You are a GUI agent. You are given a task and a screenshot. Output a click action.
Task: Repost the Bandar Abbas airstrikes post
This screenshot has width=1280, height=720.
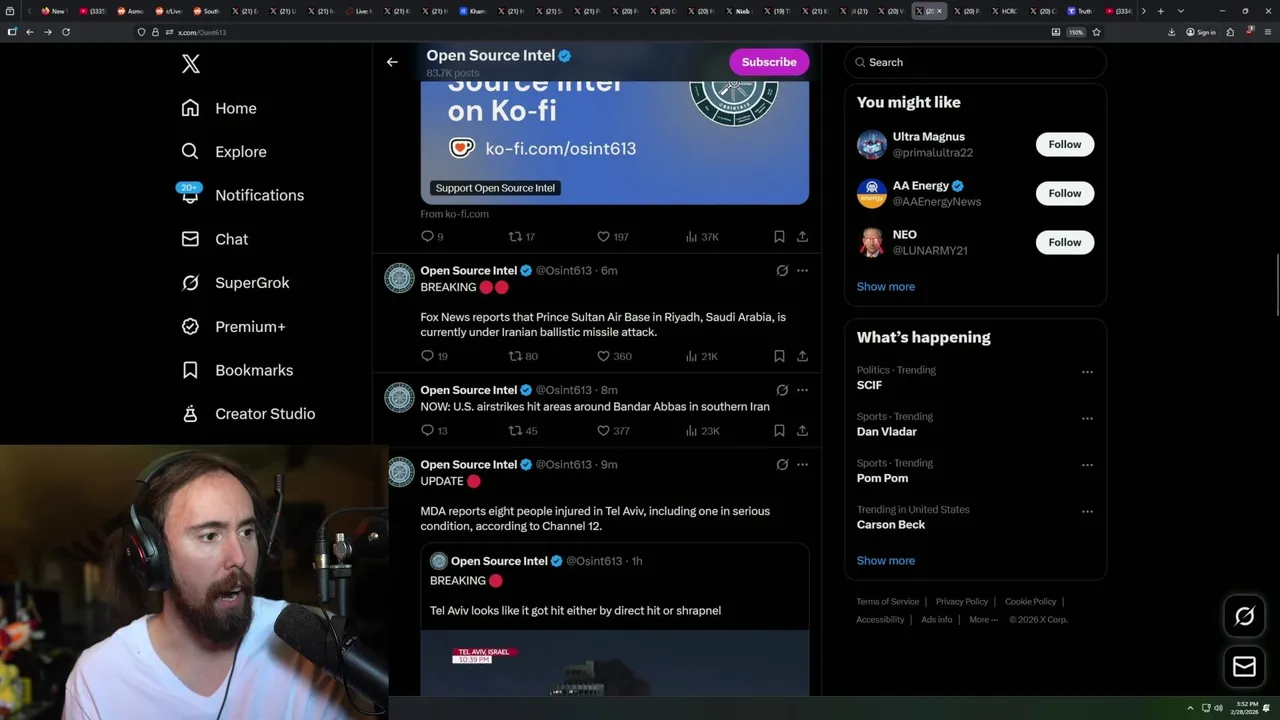(x=523, y=431)
